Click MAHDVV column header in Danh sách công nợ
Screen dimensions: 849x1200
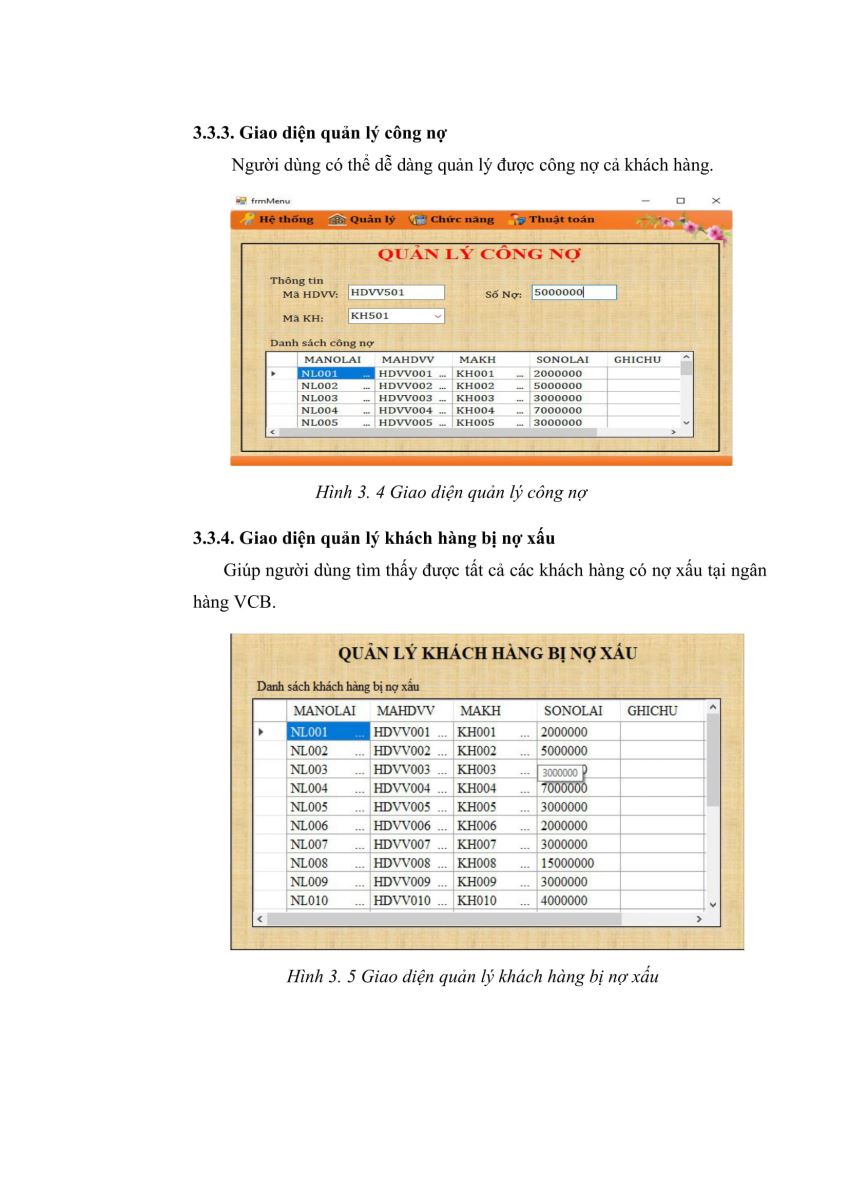412,359
